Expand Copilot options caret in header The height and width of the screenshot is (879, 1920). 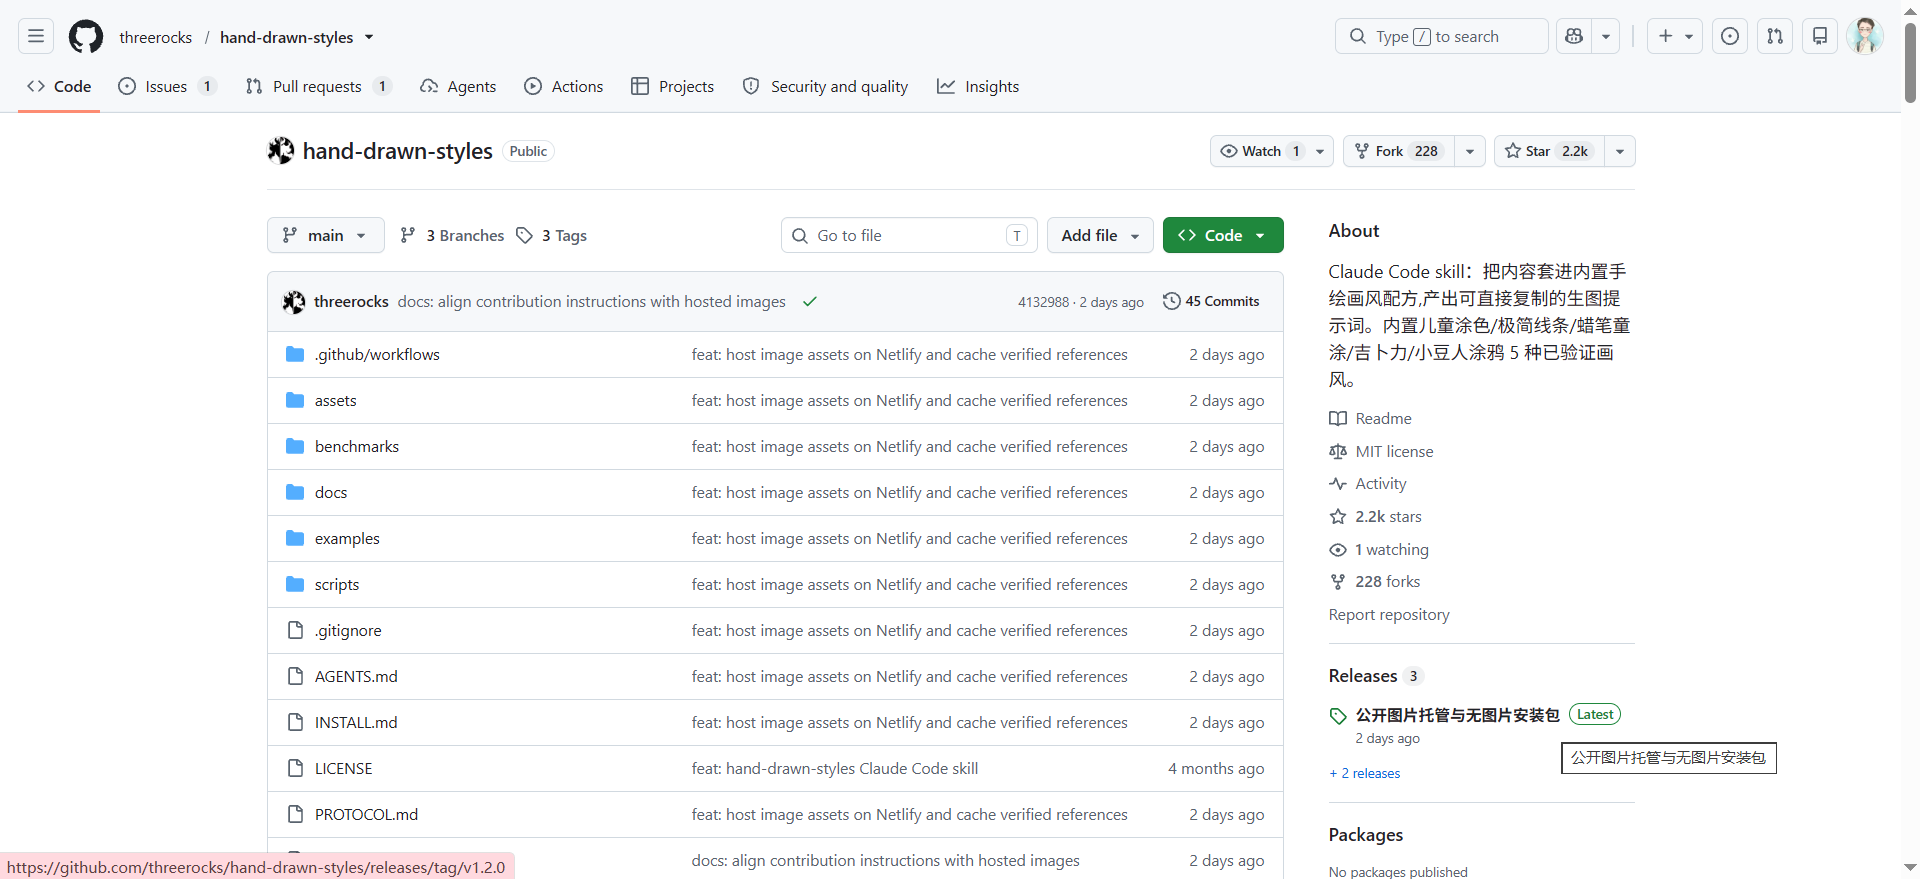pos(1606,36)
